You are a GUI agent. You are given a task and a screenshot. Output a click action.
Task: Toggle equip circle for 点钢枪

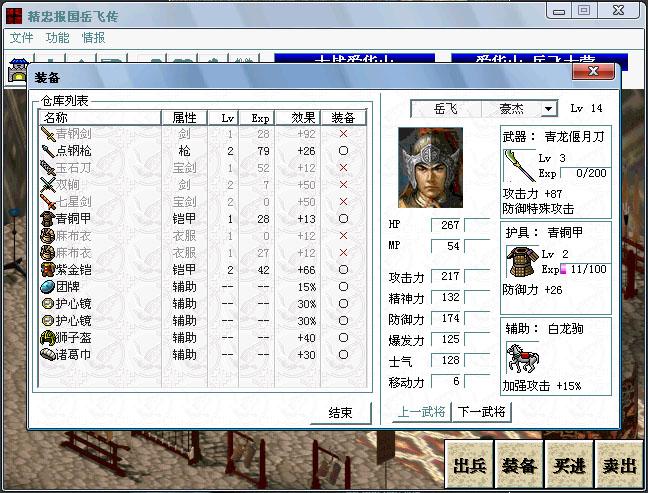click(343, 151)
